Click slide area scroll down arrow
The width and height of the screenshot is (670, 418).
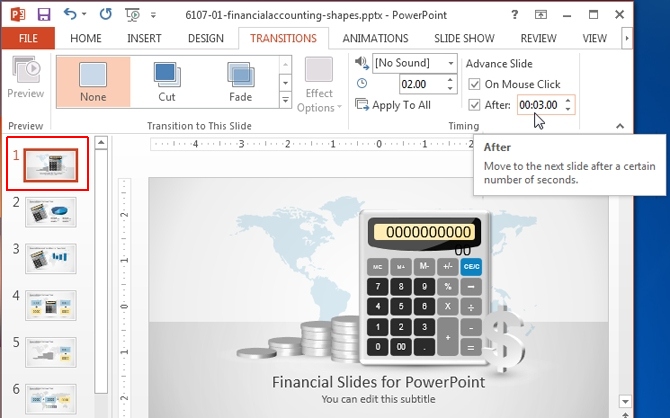(625, 402)
